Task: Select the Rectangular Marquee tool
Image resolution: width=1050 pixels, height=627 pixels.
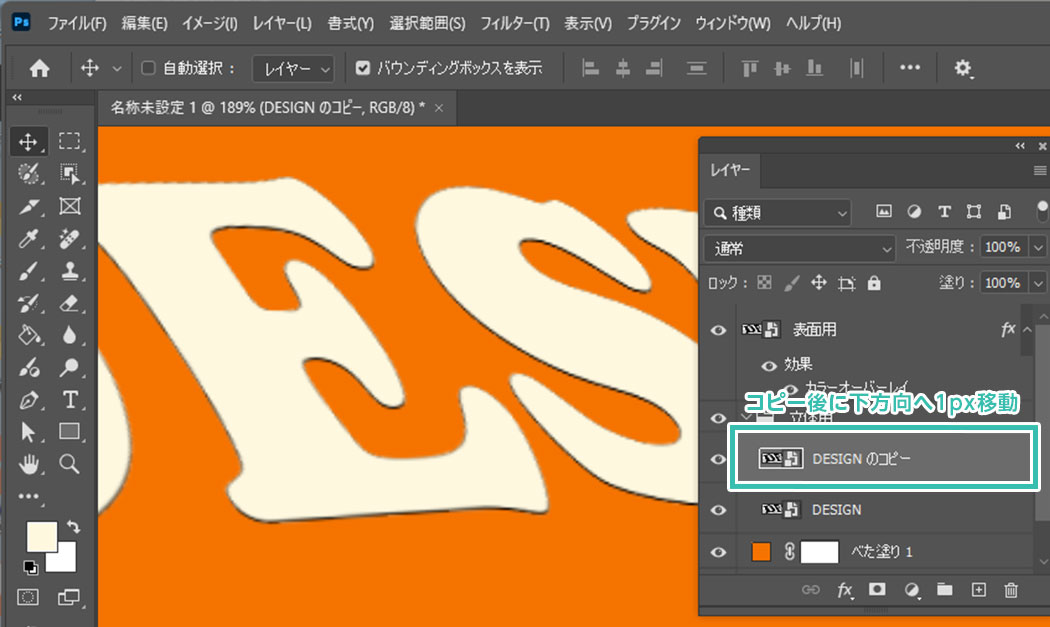Action: pos(70,142)
